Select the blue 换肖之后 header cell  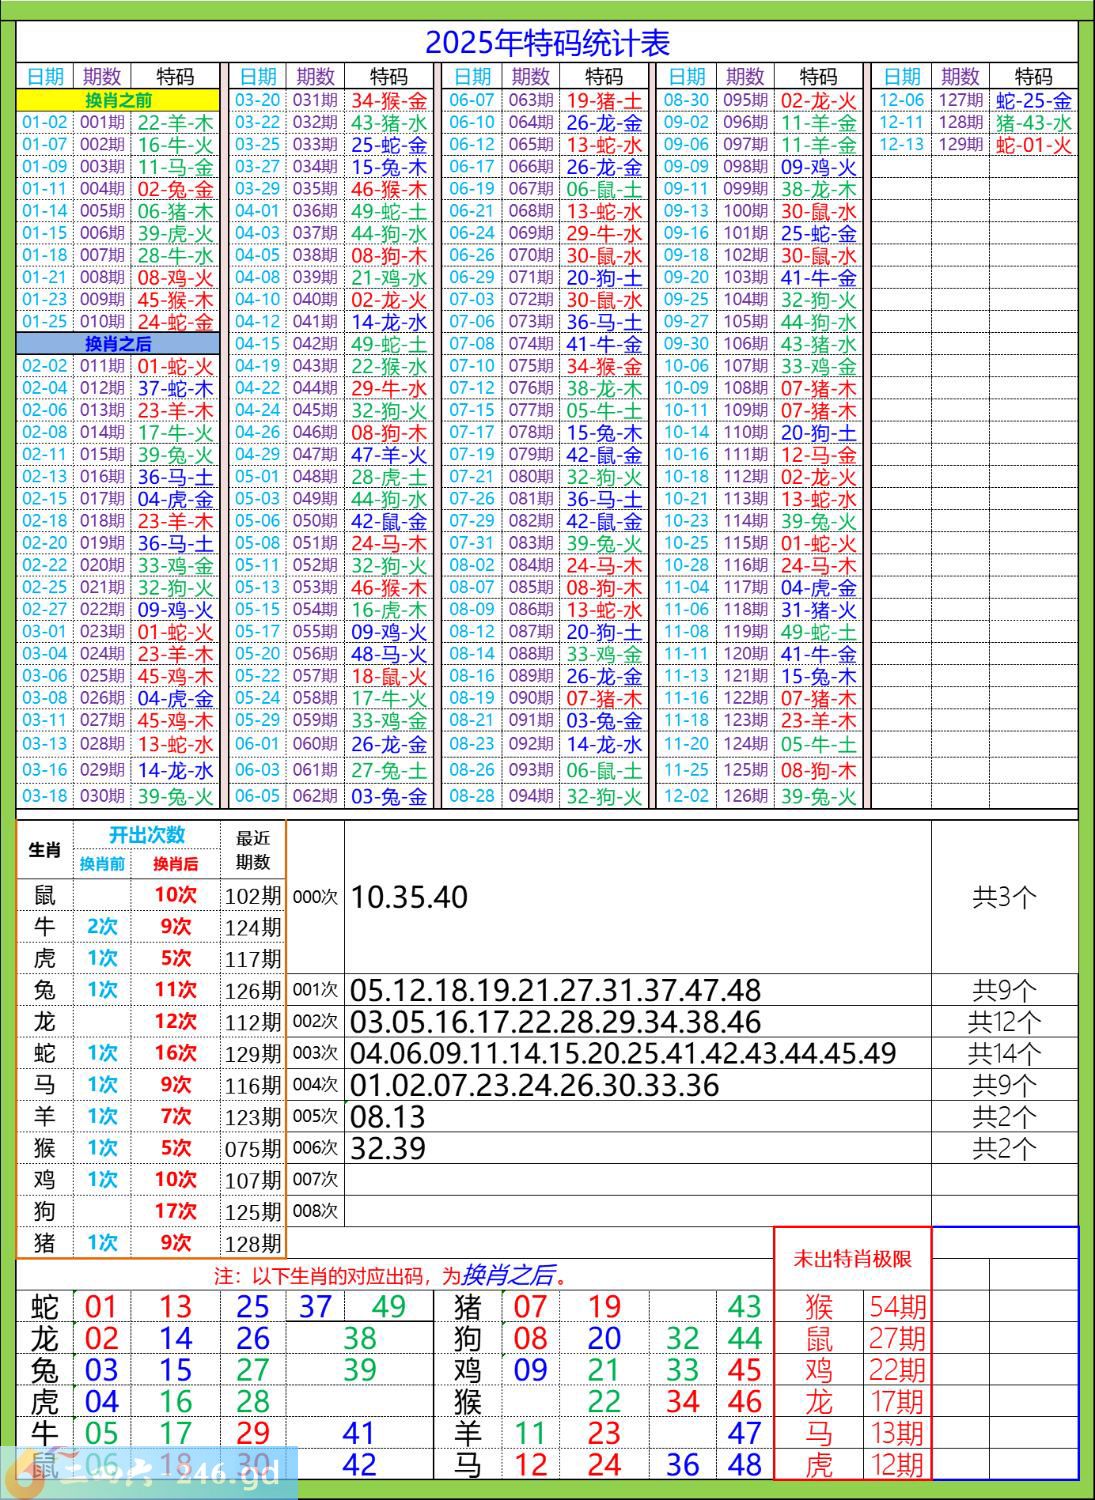(x=118, y=344)
